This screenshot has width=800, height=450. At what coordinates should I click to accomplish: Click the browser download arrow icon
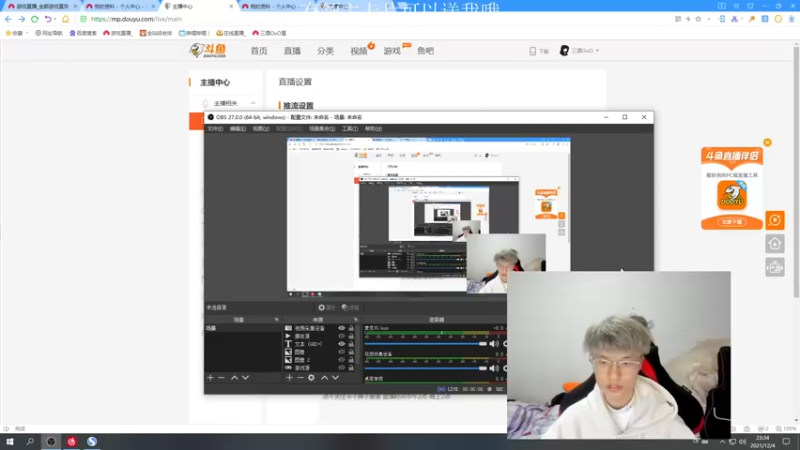[791, 19]
